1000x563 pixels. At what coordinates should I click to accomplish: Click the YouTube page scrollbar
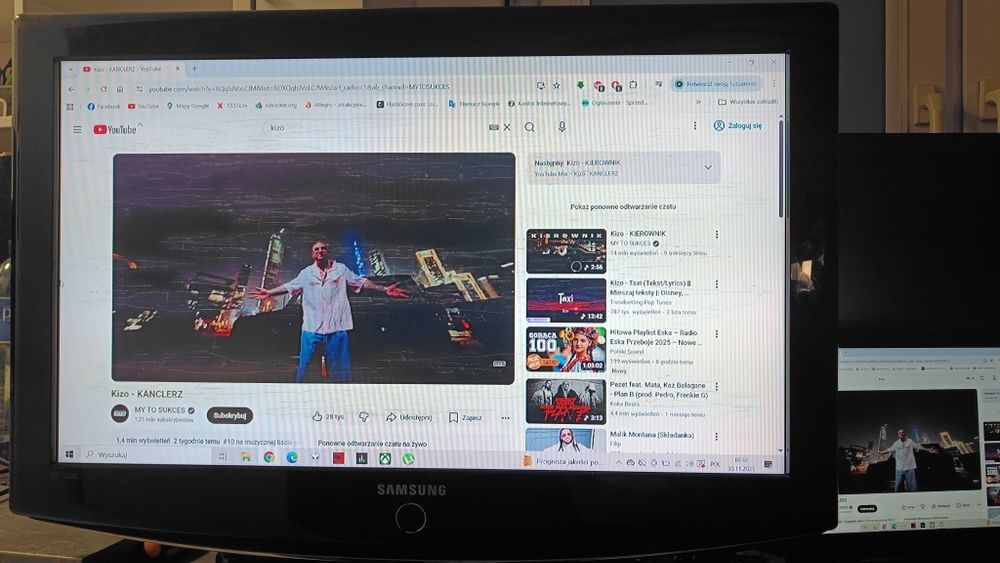tap(781, 167)
